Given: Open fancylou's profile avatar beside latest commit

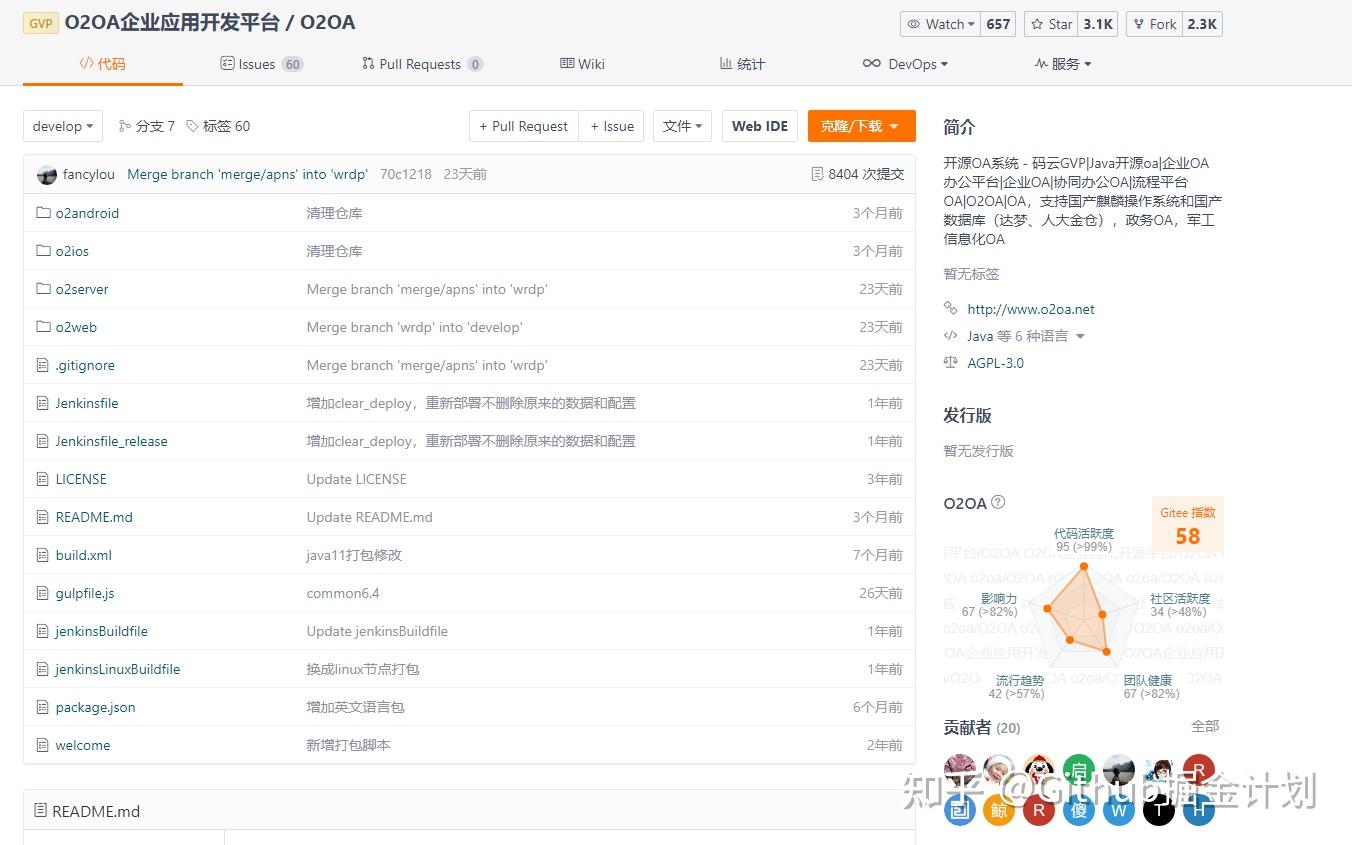Looking at the screenshot, I should [47, 174].
